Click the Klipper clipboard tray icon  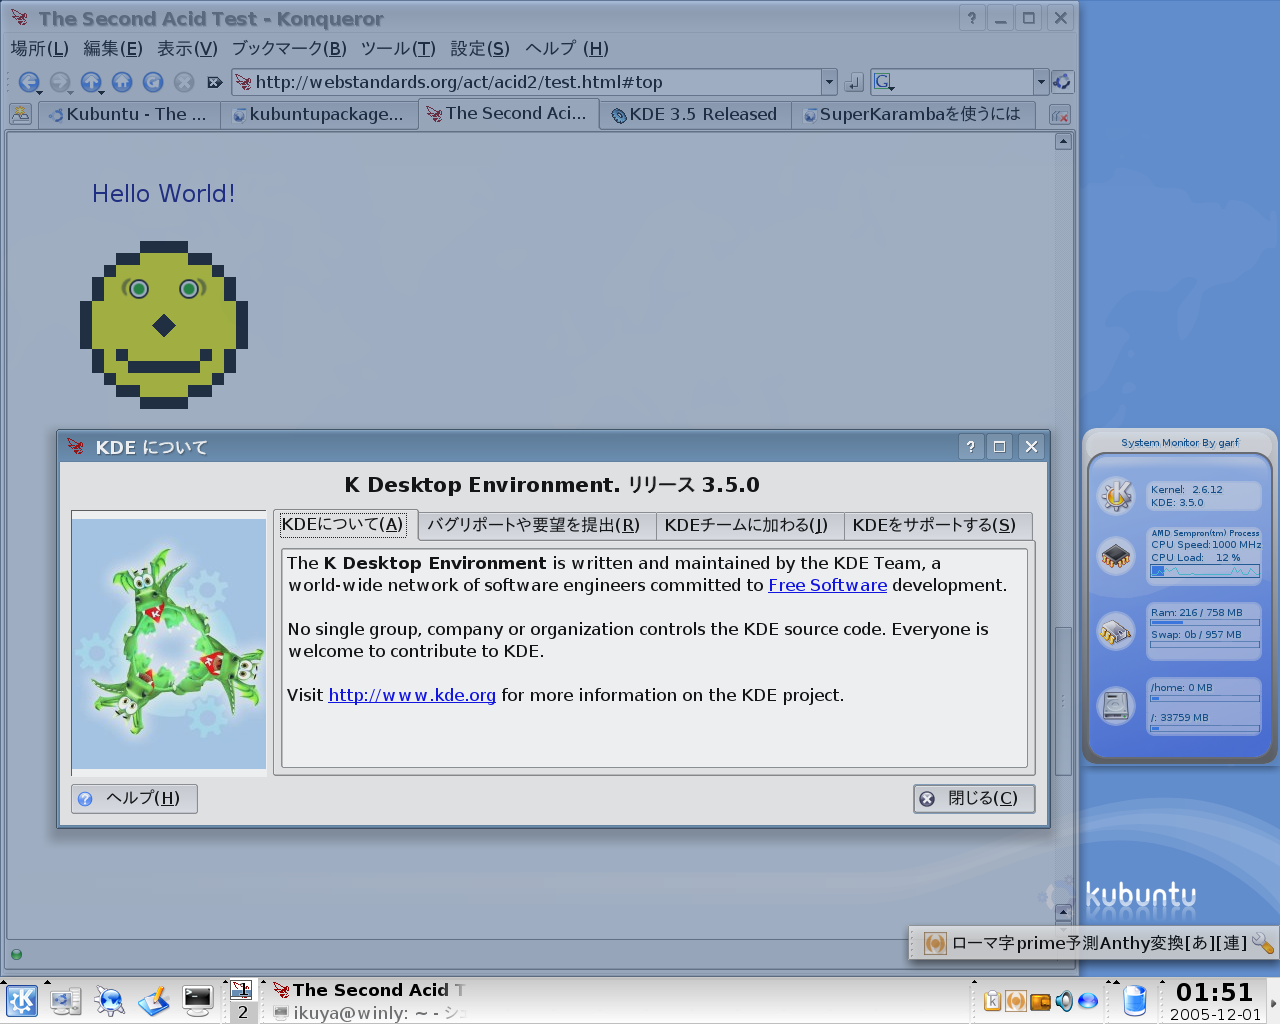click(x=992, y=1001)
